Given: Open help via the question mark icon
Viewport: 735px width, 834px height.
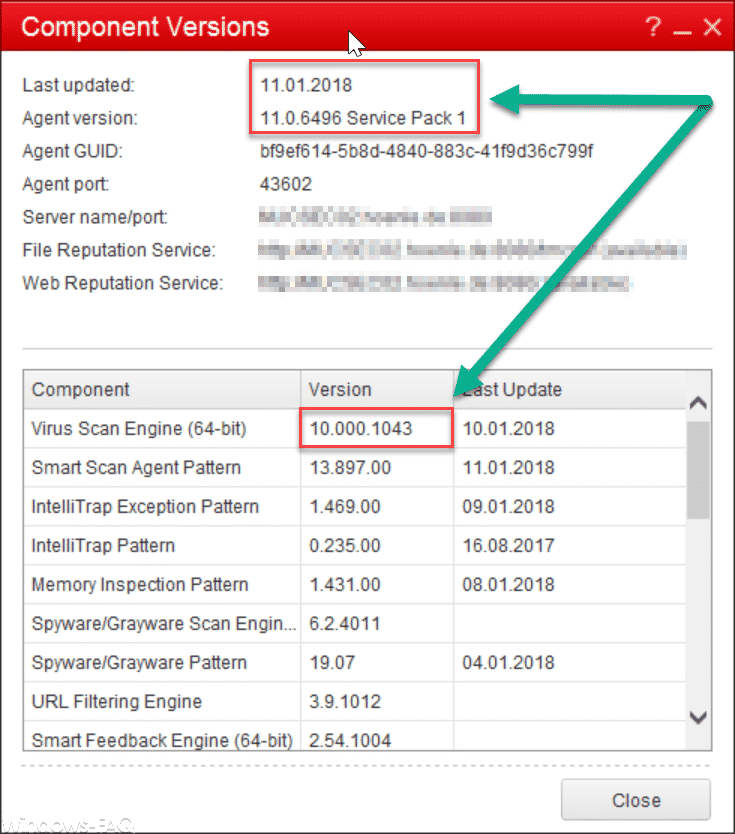Looking at the screenshot, I should pyautogui.click(x=653, y=26).
